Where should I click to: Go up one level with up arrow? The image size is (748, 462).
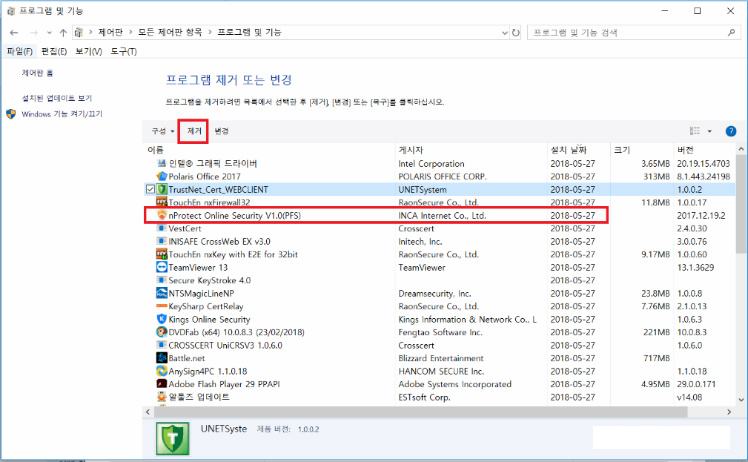(x=63, y=32)
